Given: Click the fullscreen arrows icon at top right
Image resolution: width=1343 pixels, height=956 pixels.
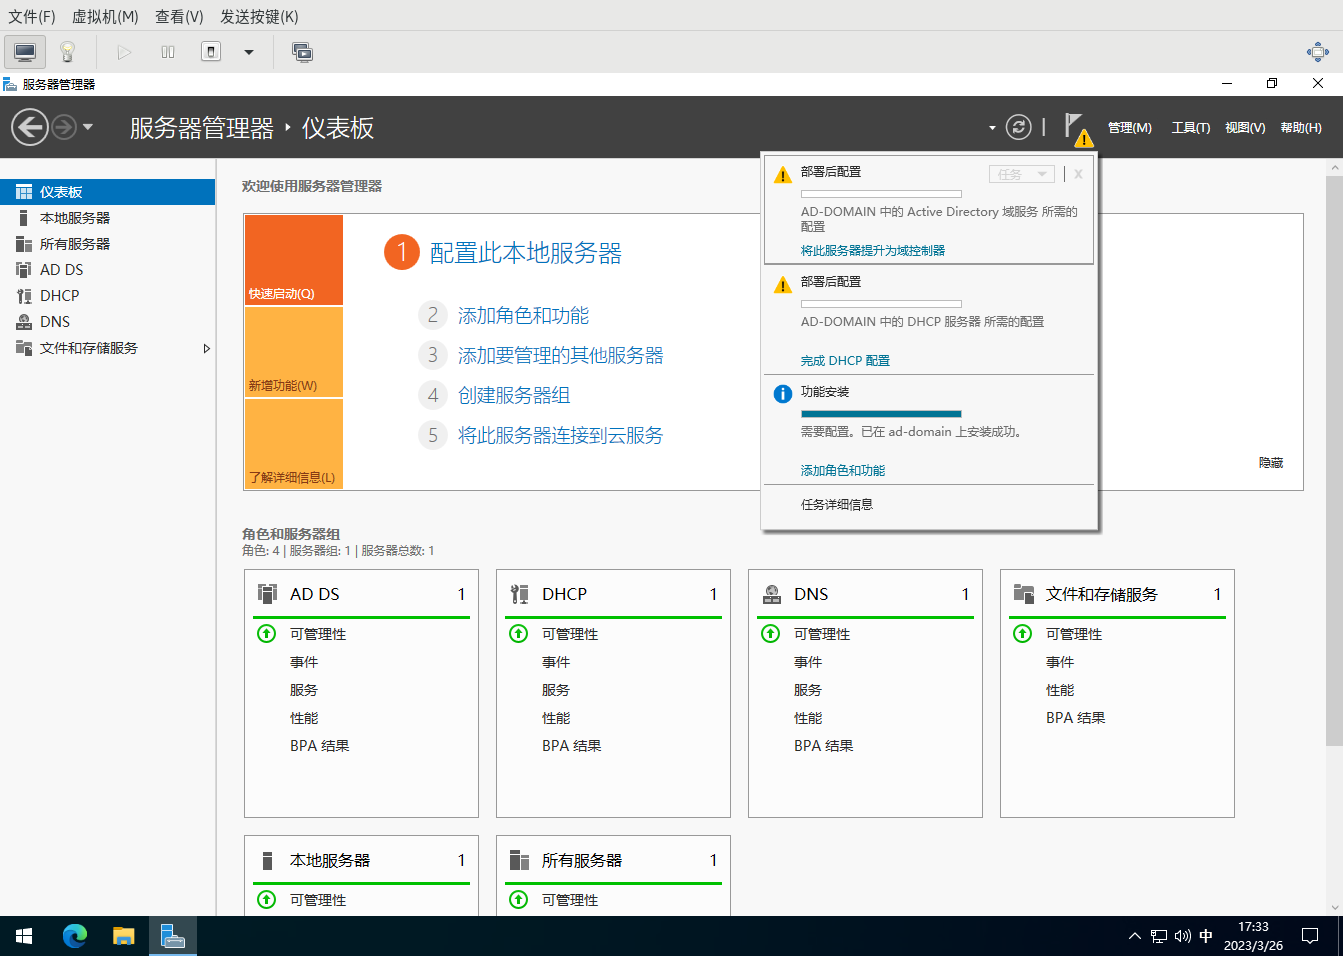Looking at the screenshot, I should pos(1318,52).
